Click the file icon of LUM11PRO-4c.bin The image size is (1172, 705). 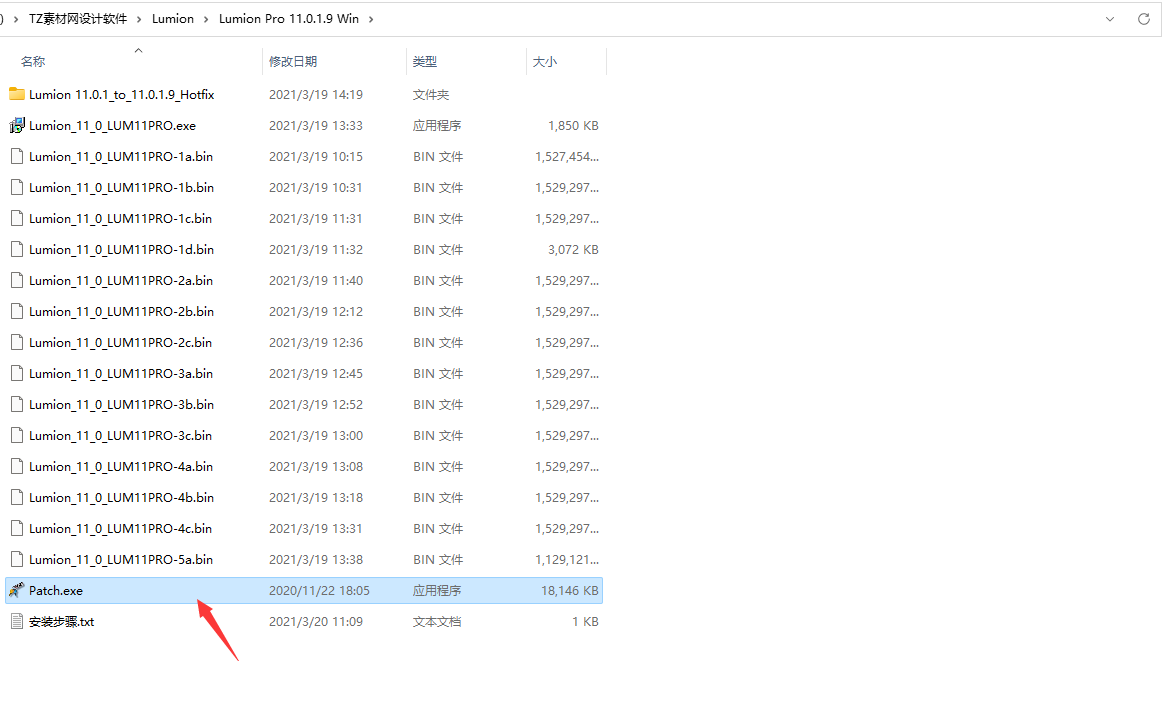[16, 529]
